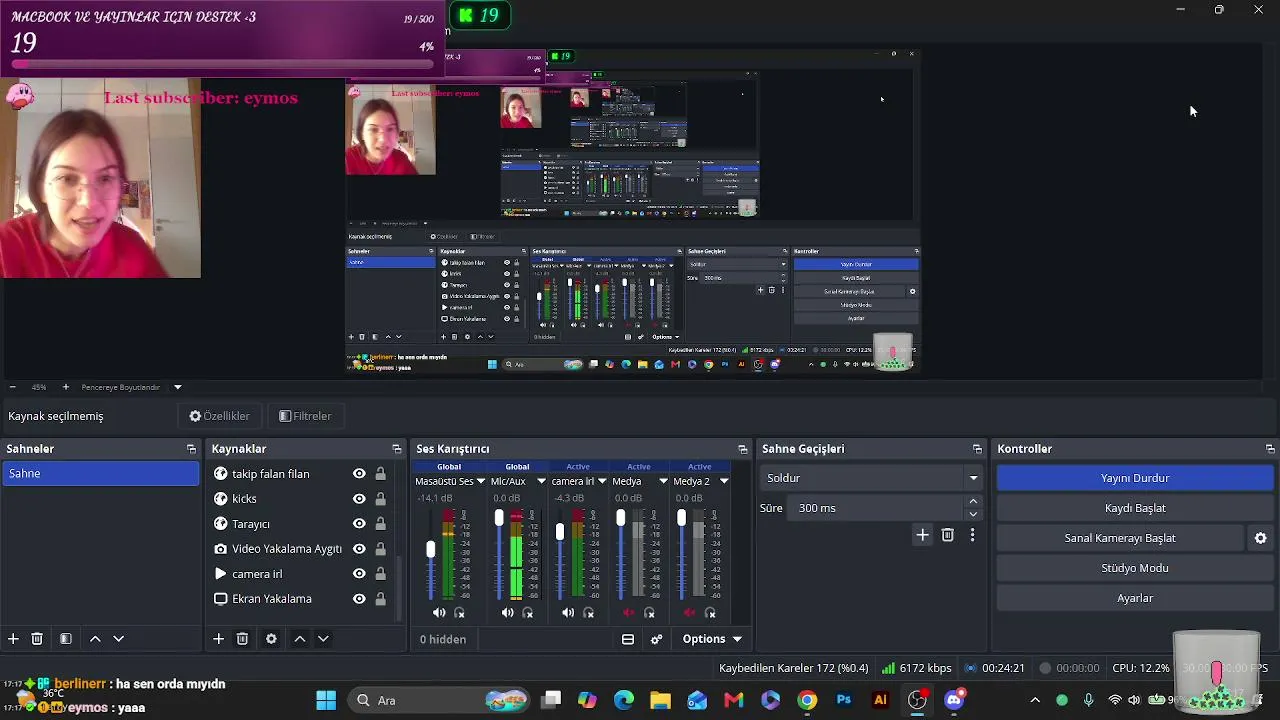1280x720 pixels.
Task: Open transition properties three-dot menu
Action: [x=972, y=535]
